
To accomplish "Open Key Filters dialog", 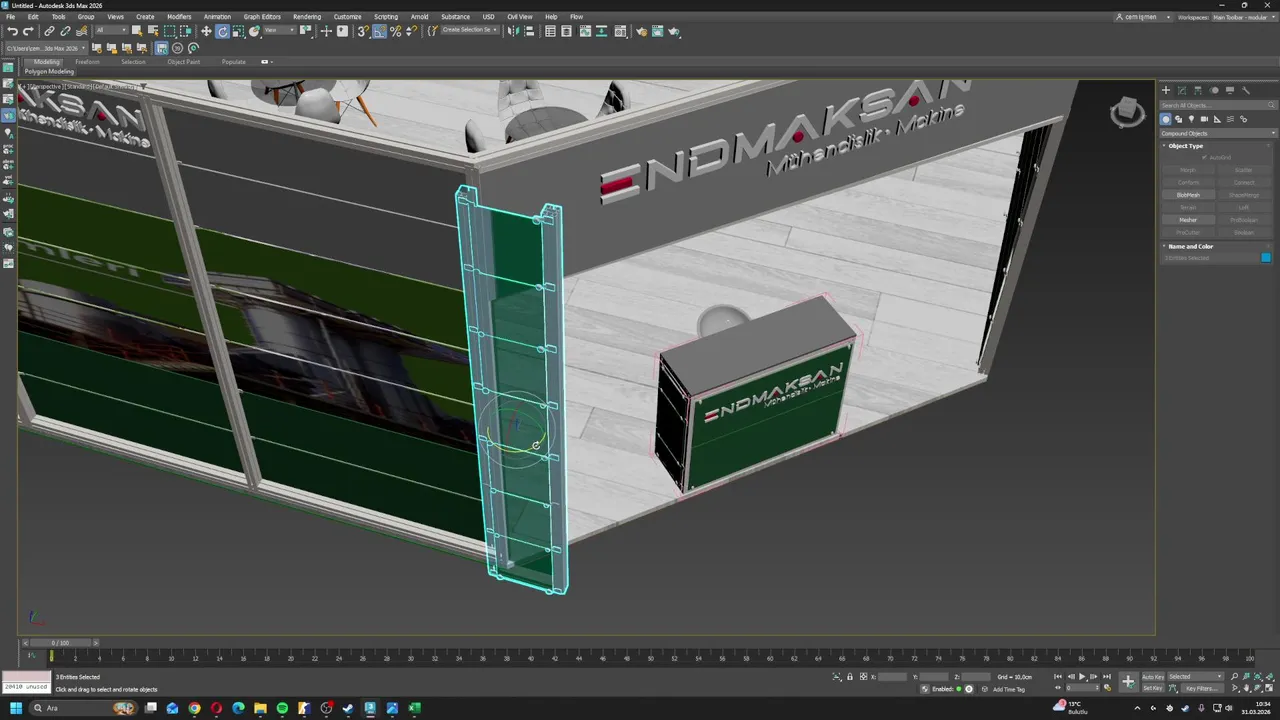I will (x=1203, y=688).
